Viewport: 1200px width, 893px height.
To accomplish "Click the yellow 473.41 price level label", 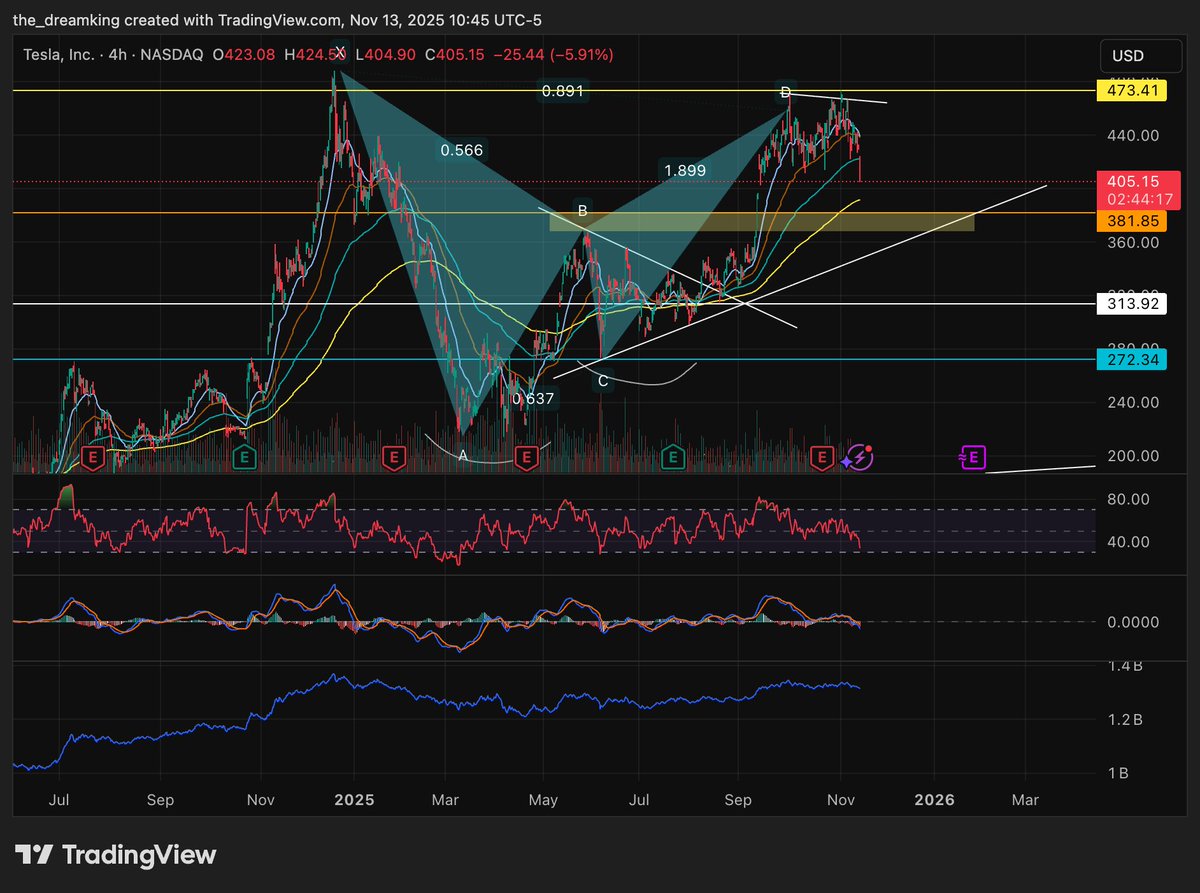I will click(1133, 90).
